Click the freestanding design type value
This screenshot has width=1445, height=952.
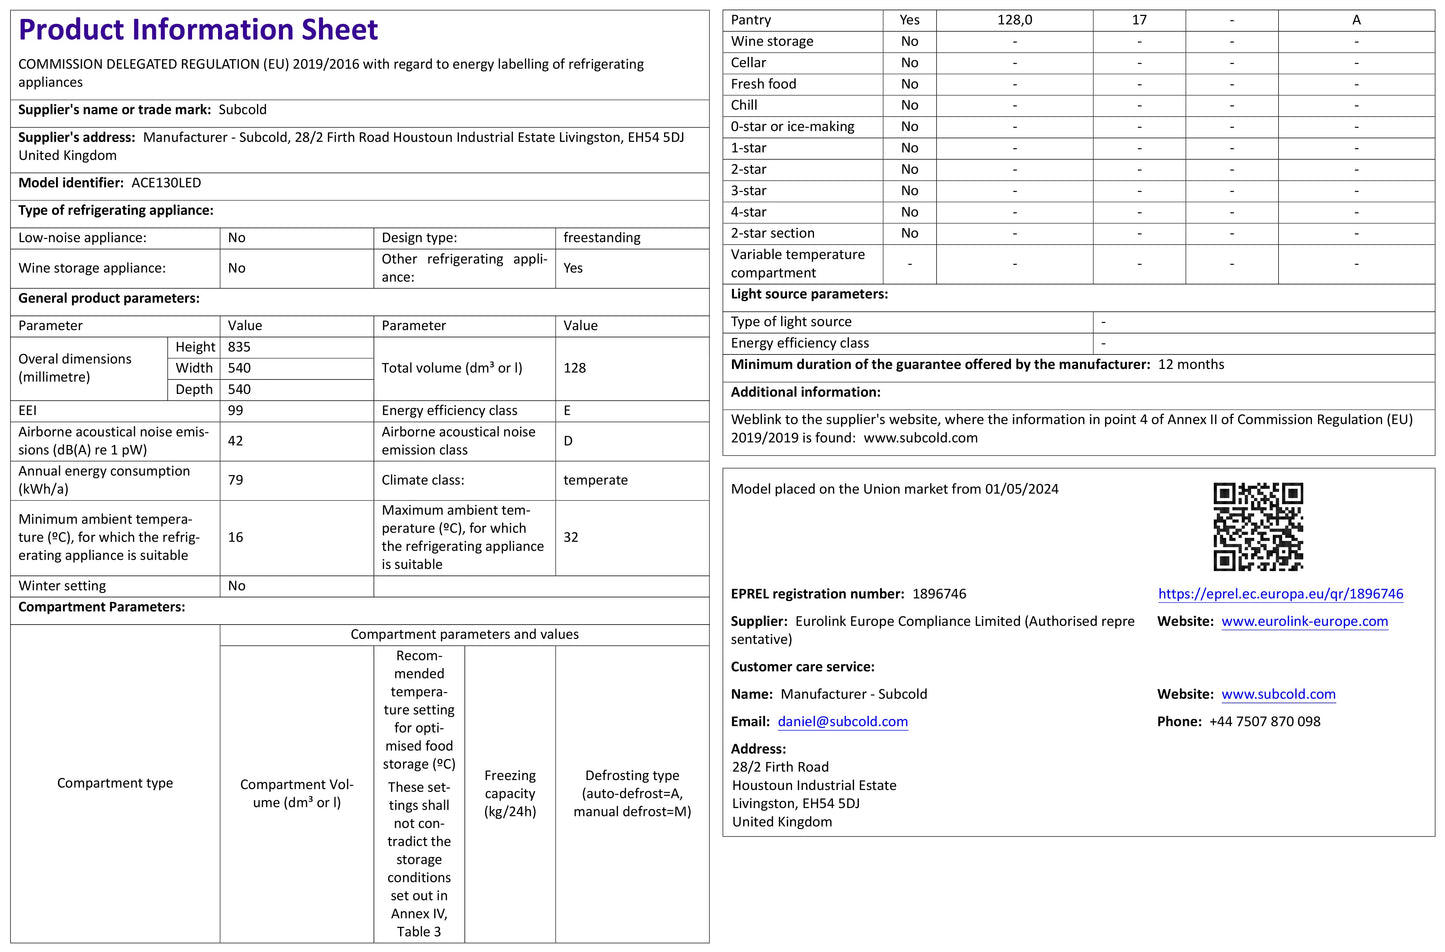601,238
